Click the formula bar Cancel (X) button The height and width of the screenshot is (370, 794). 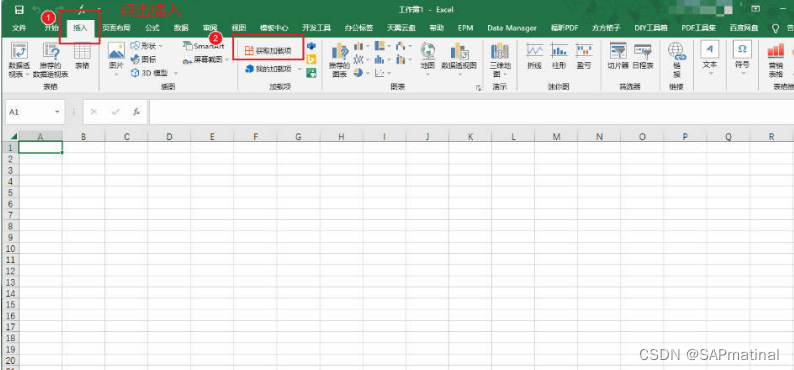tap(94, 112)
